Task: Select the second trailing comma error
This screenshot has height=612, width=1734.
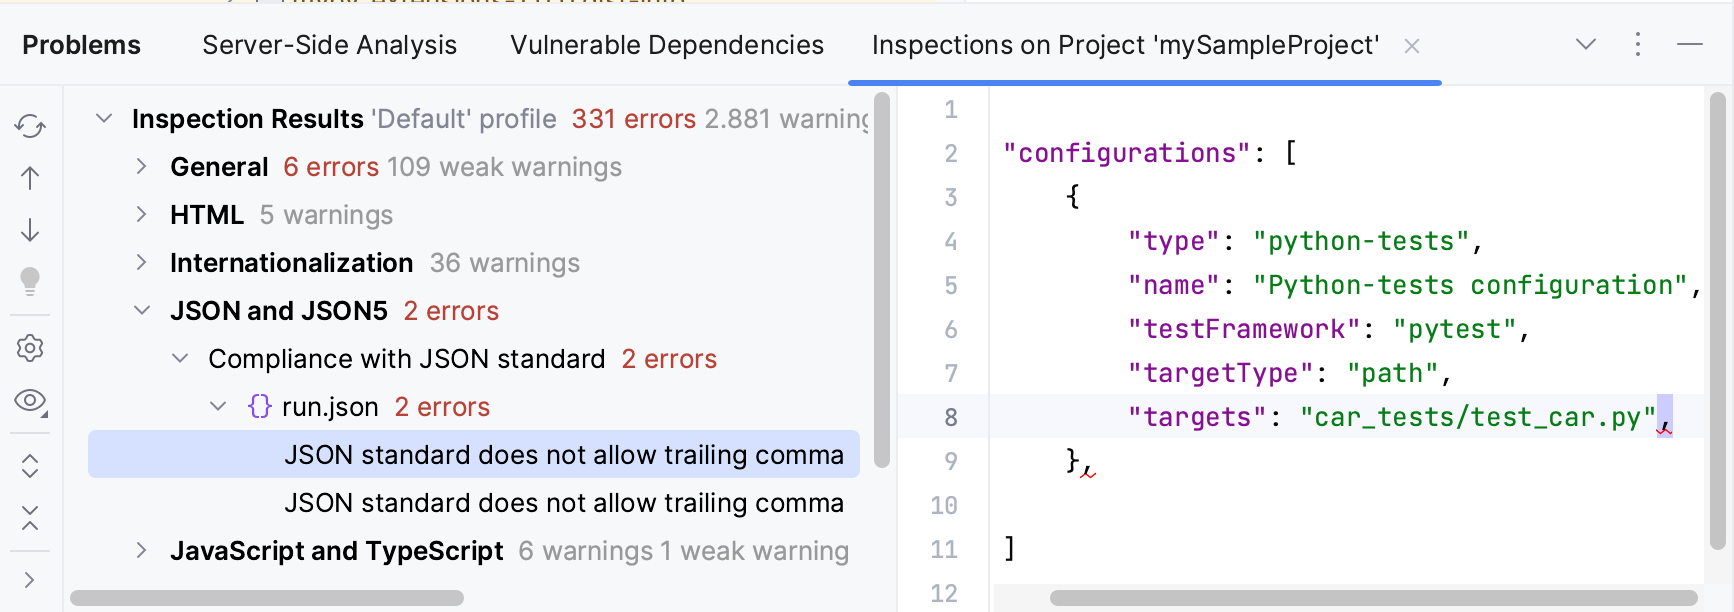Action: point(563,503)
